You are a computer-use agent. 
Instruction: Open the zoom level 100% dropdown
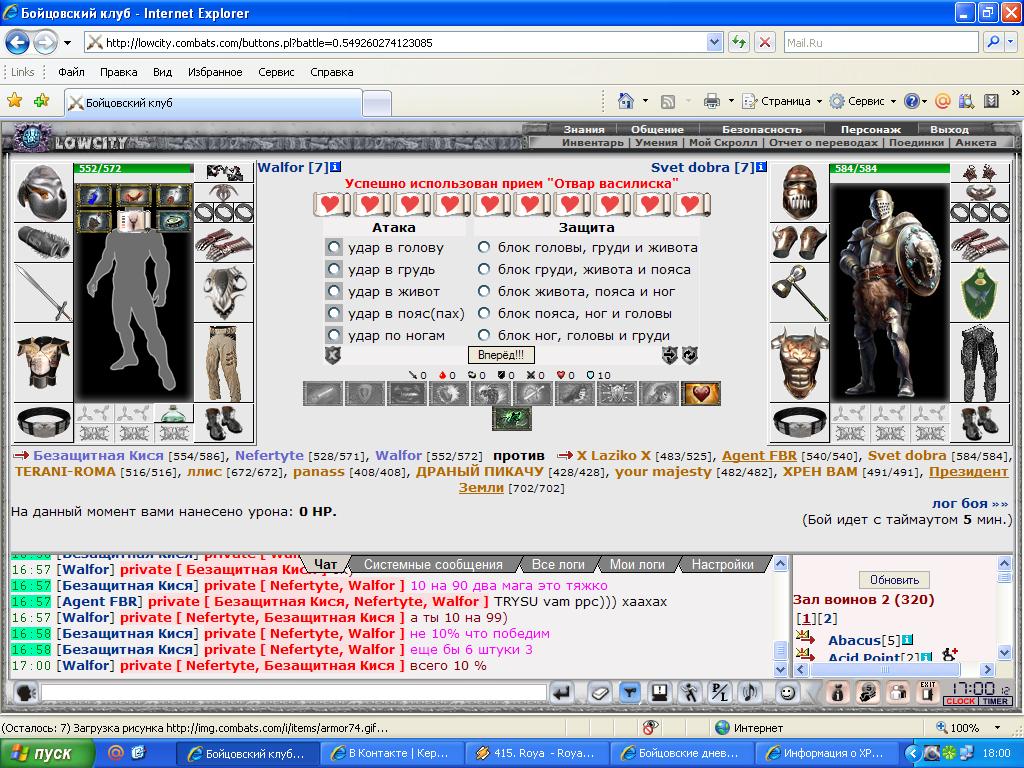pyautogui.click(x=997, y=728)
